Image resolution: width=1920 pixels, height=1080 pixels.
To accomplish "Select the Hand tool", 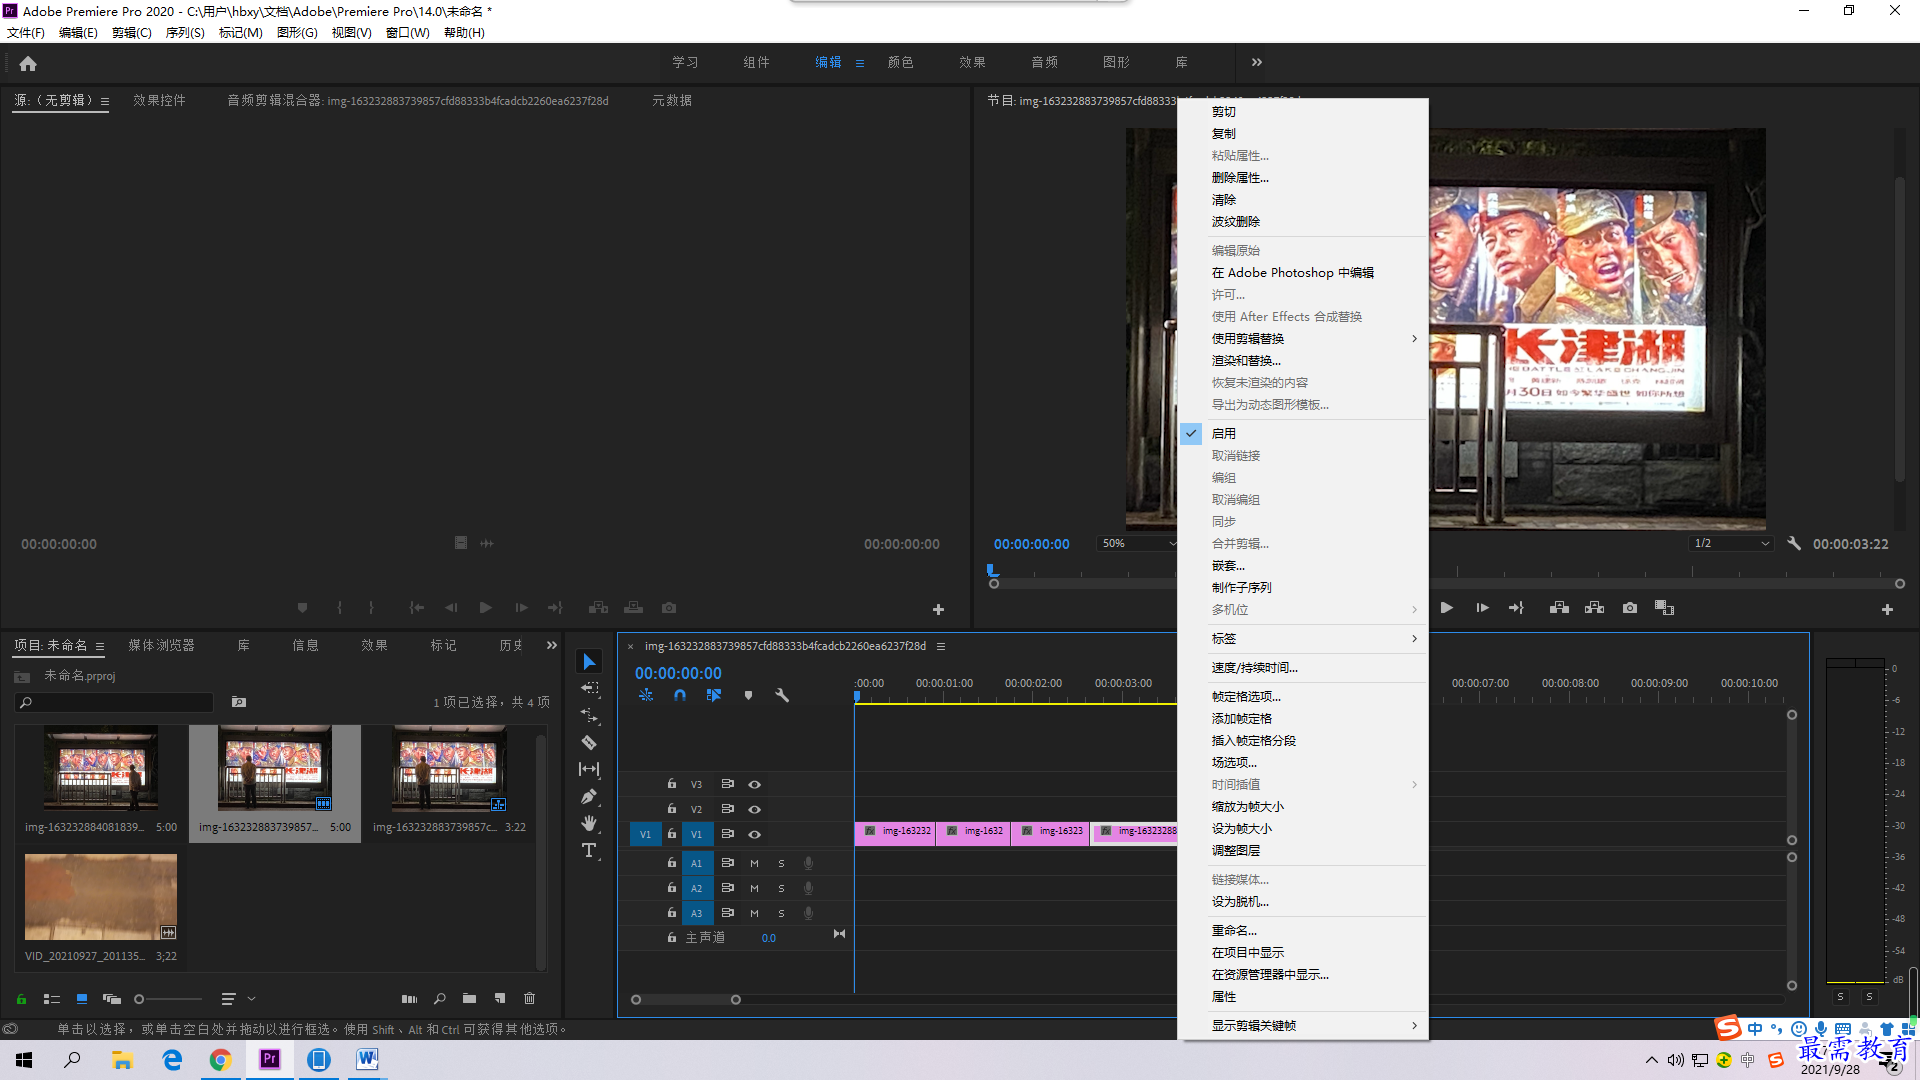I will [x=589, y=823].
